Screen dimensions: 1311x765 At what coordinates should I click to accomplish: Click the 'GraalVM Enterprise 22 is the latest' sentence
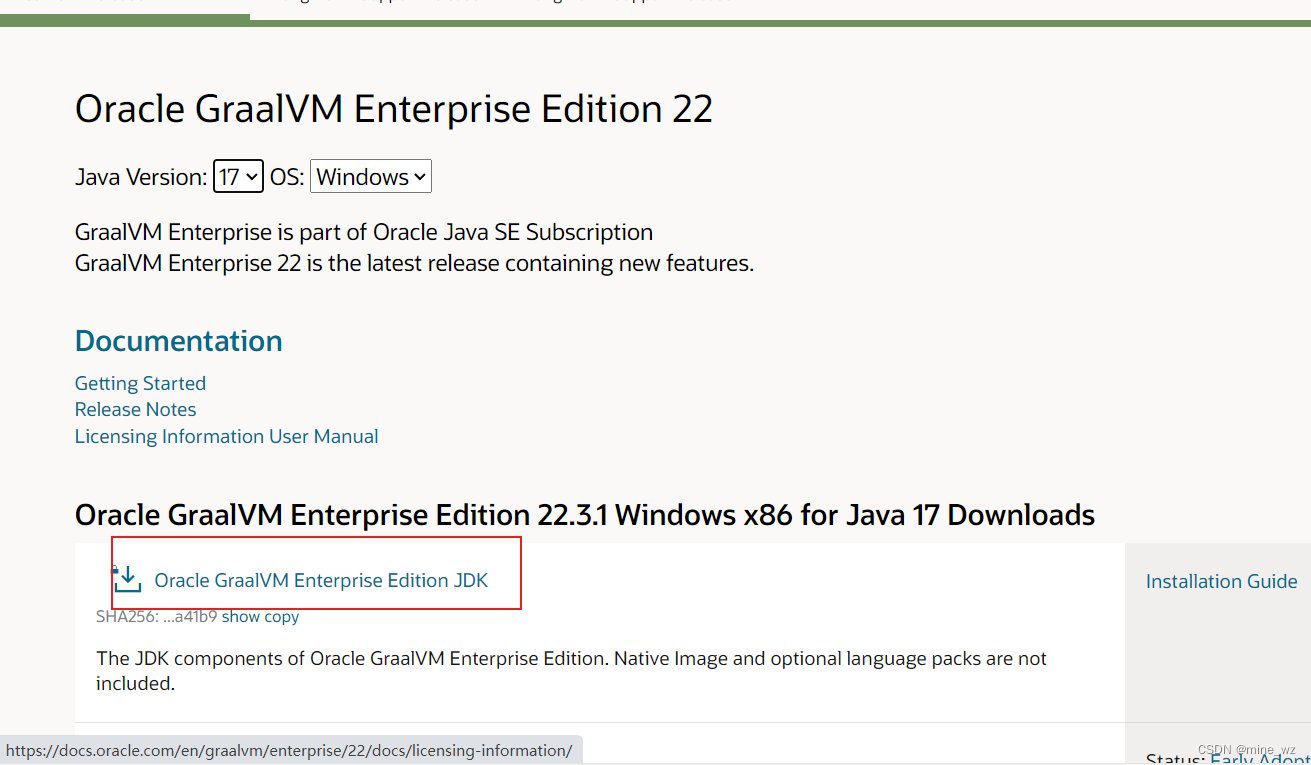click(x=414, y=263)
